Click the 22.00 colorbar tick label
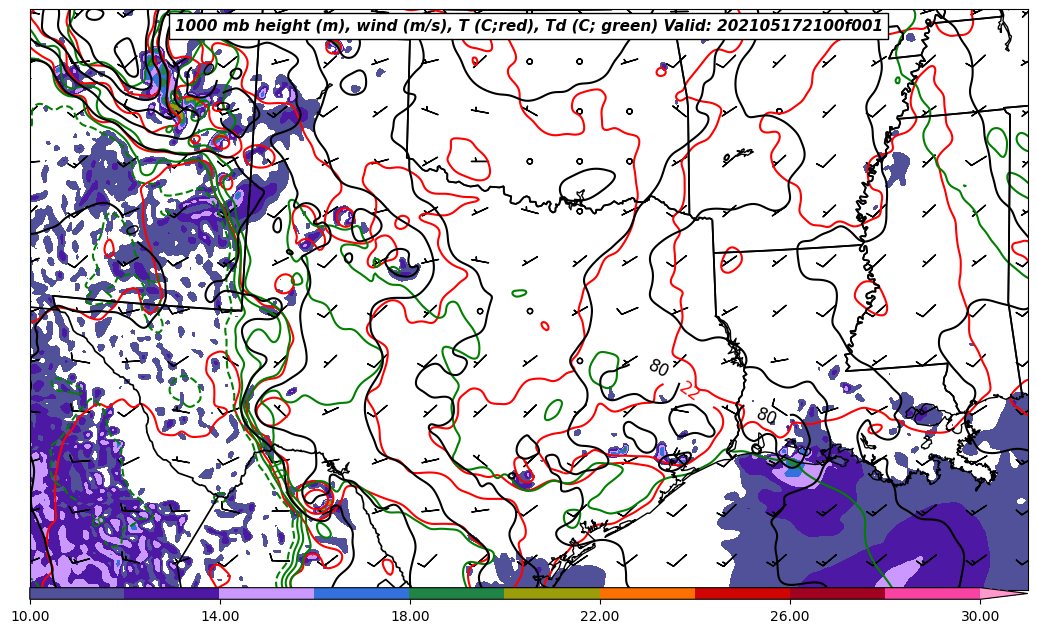Image resolution: width=1037 pixels, height=633 pixels. click(600, 616)
